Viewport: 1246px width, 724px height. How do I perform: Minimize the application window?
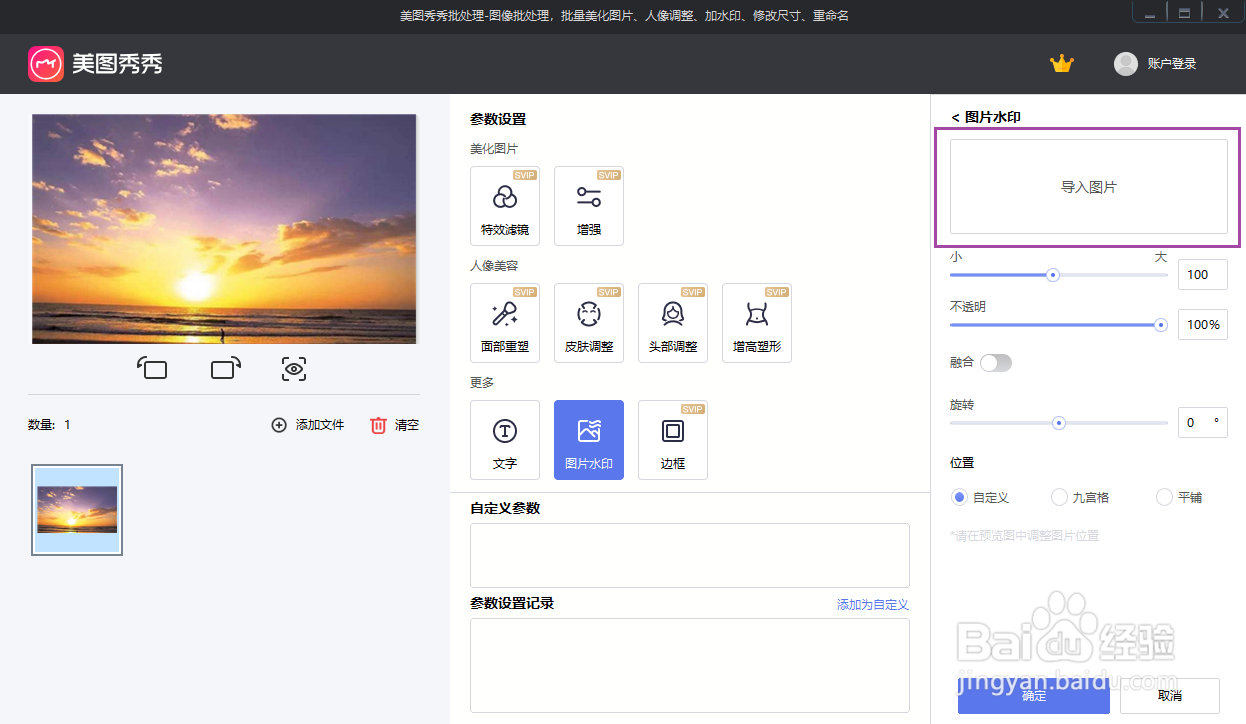(1150, 13)
